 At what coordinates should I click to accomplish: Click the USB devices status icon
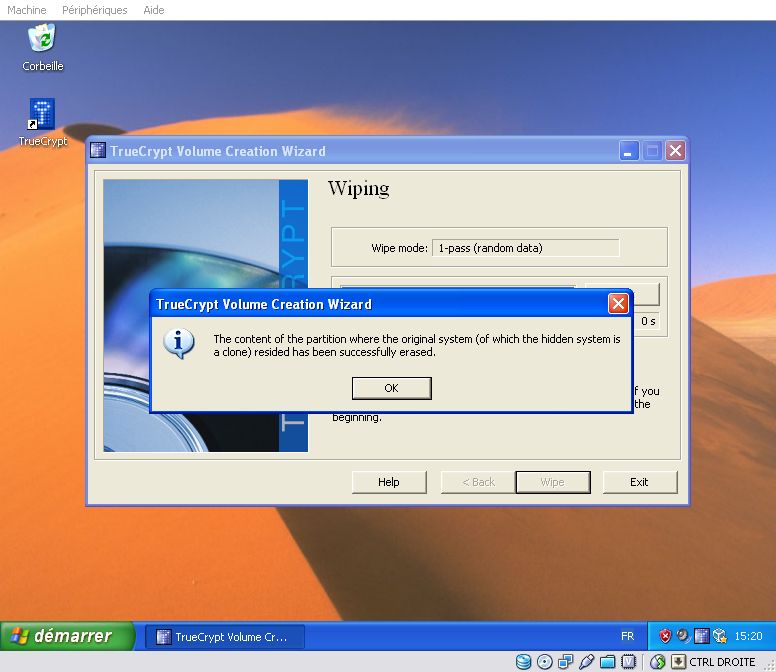[586, 662]
